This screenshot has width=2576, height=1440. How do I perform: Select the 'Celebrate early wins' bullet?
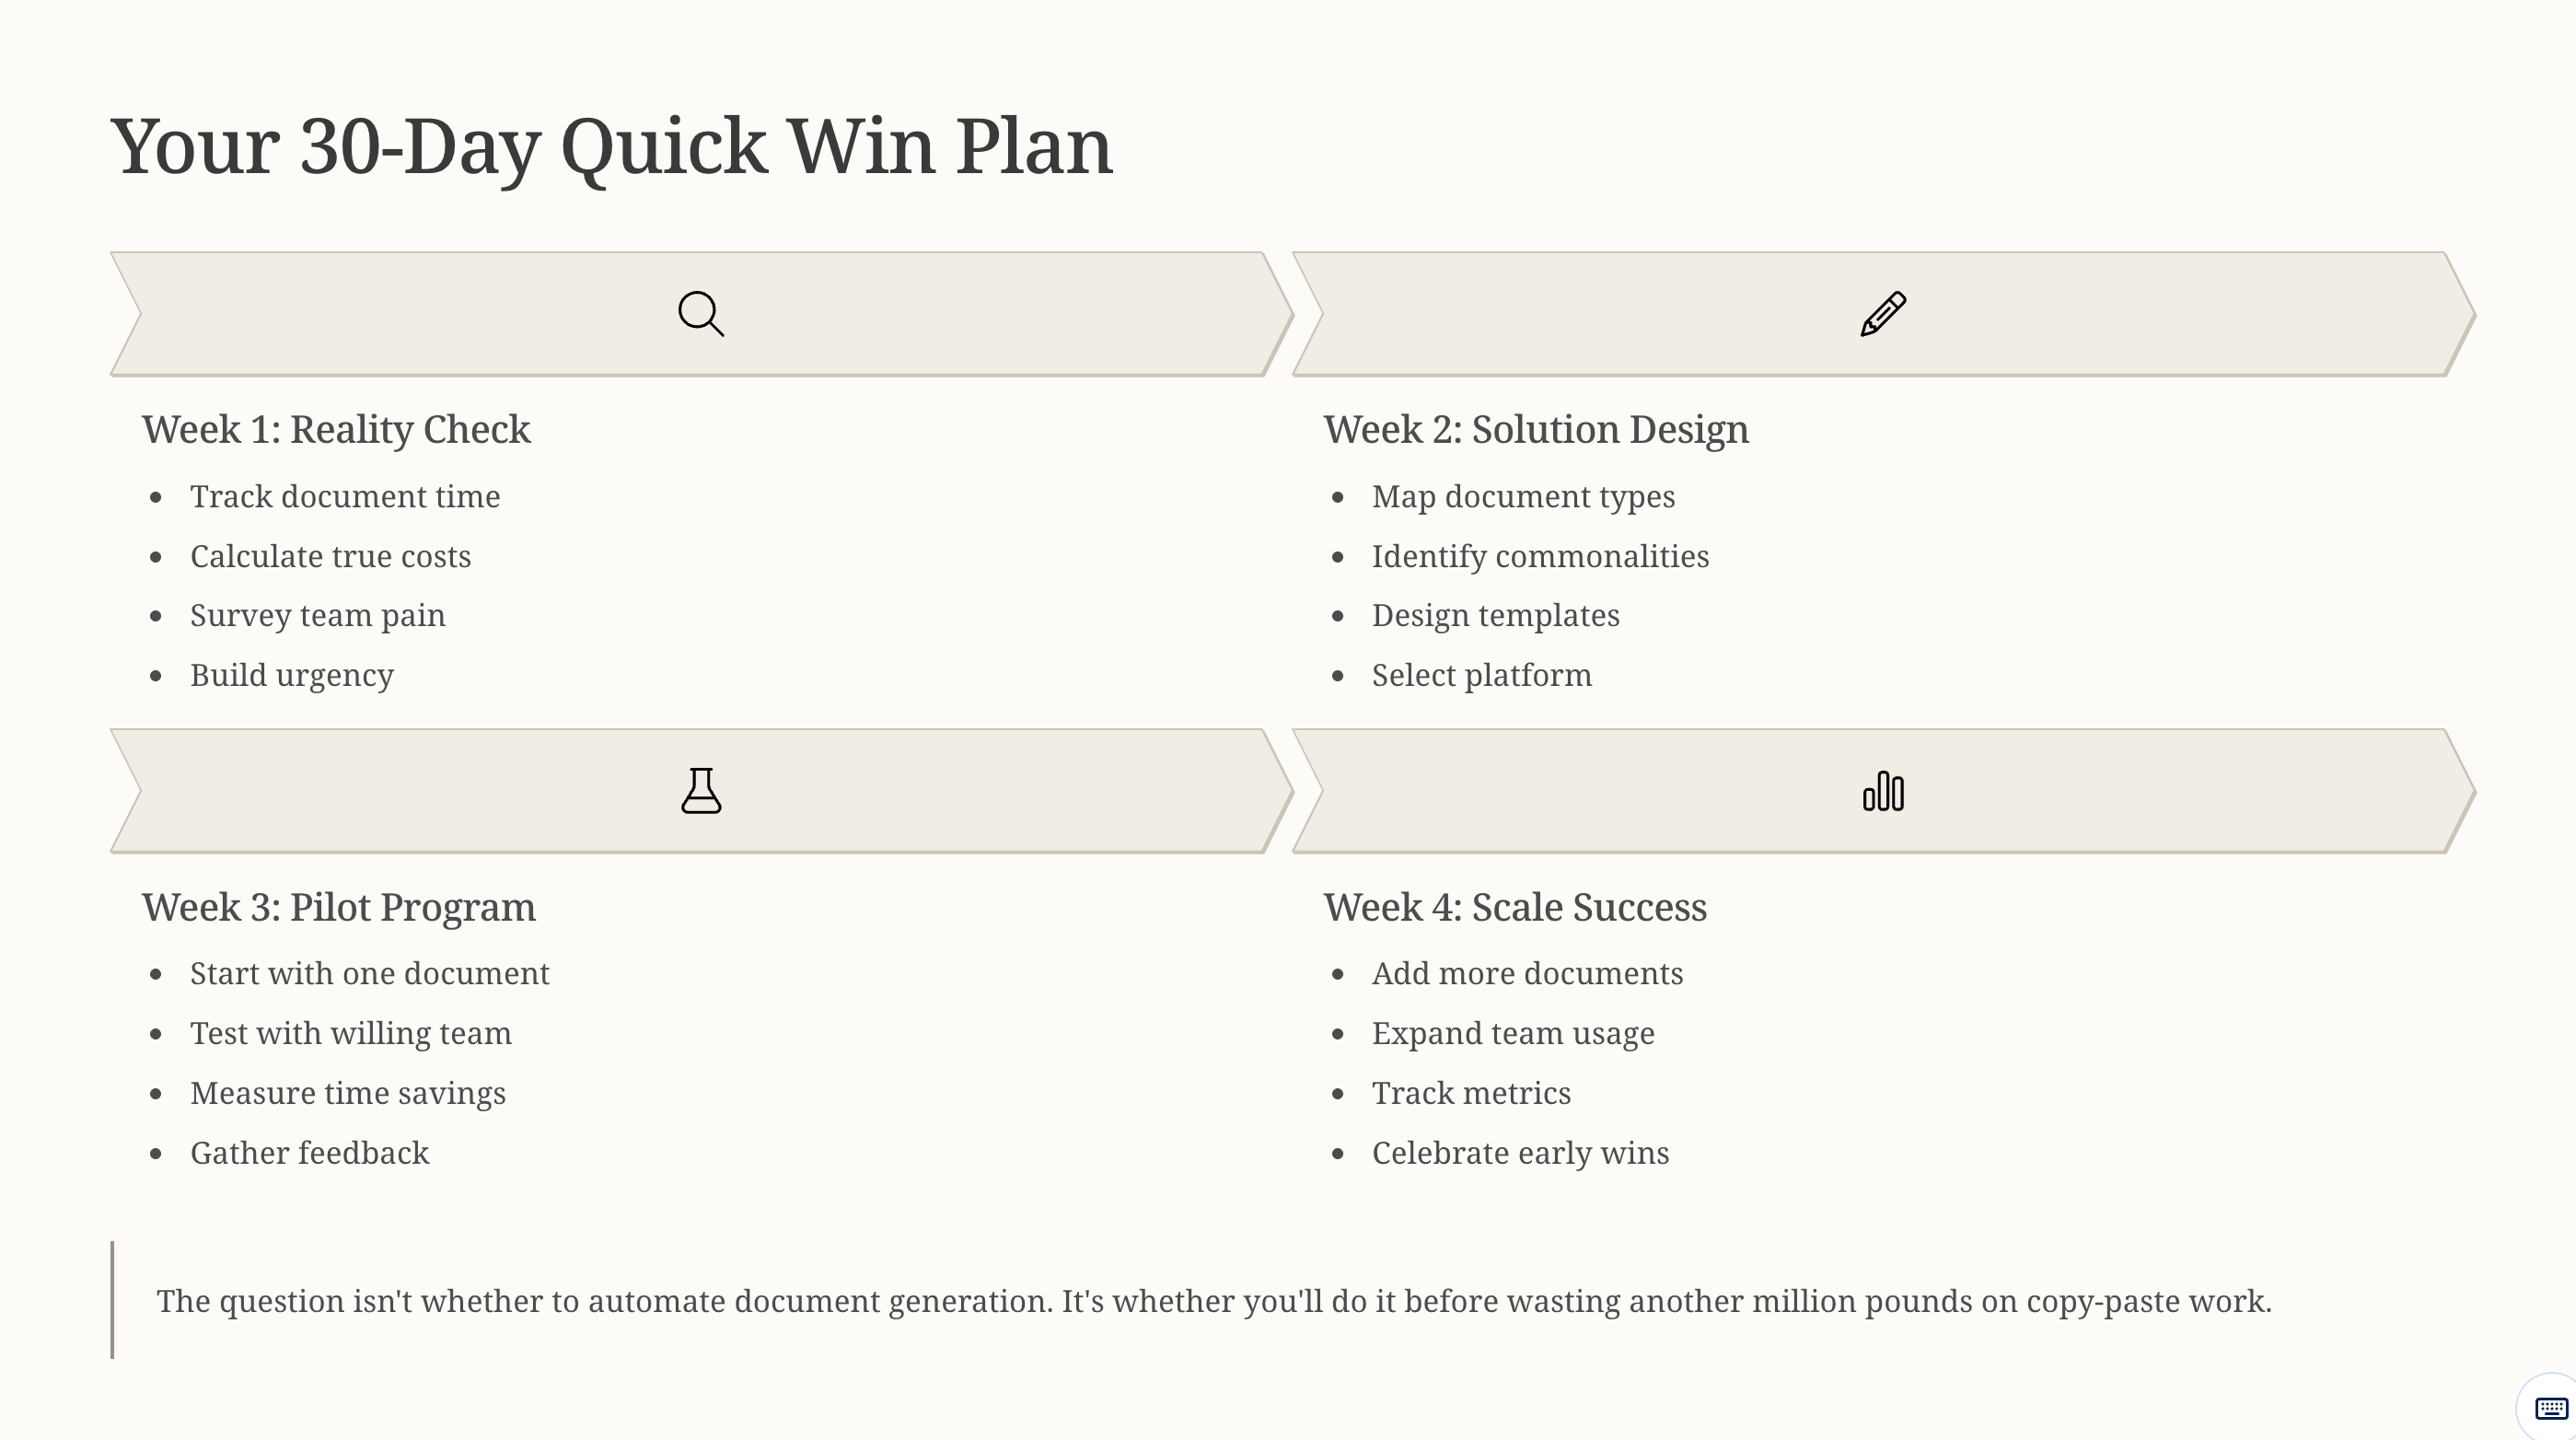coord(1520,1154)
